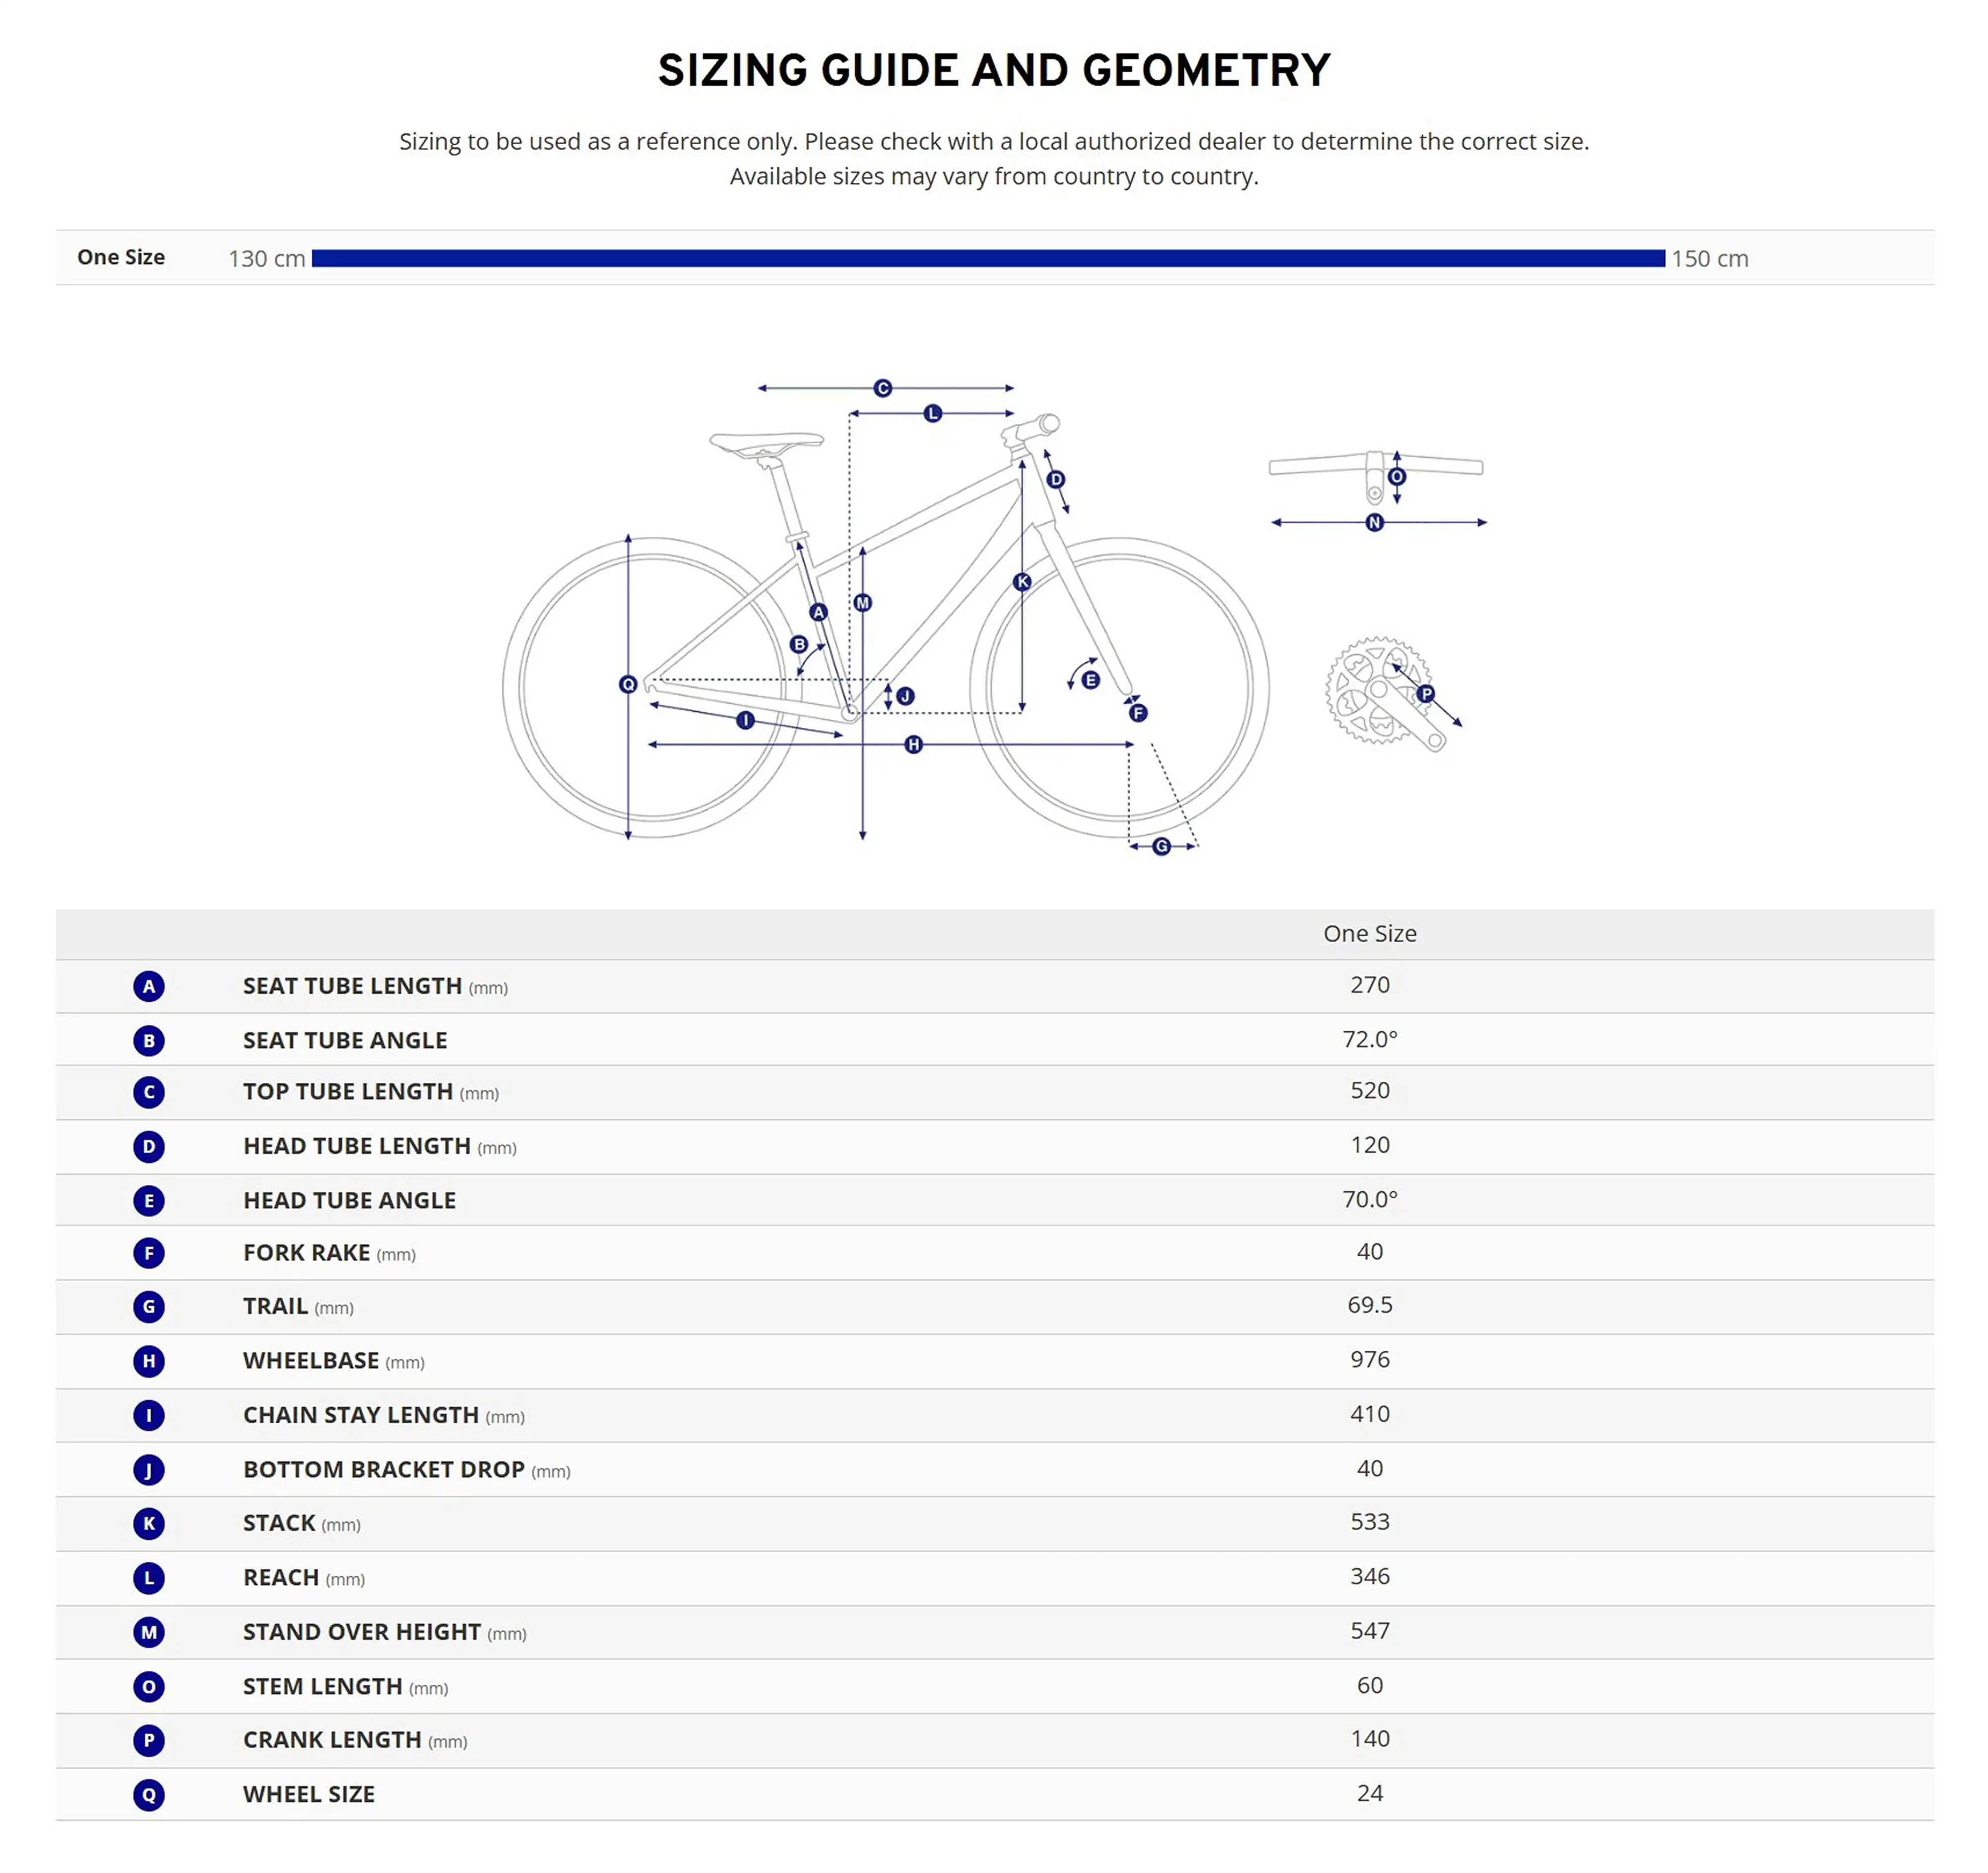Click the N marker under the handlebar drawing
This screenshot has width=1988, height=1873.
pyautogui.click(x=1374, y=522)
